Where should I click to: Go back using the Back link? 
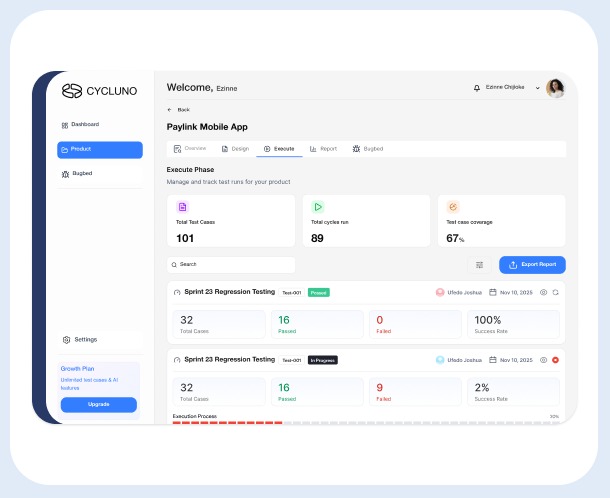tap(184, 110)
